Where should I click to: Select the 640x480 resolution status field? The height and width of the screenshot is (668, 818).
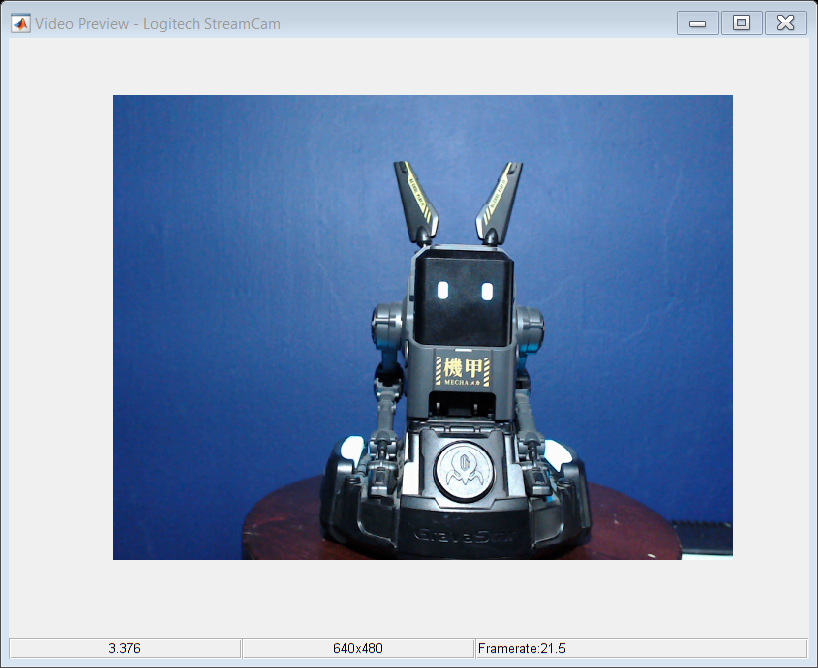point(358,648)
